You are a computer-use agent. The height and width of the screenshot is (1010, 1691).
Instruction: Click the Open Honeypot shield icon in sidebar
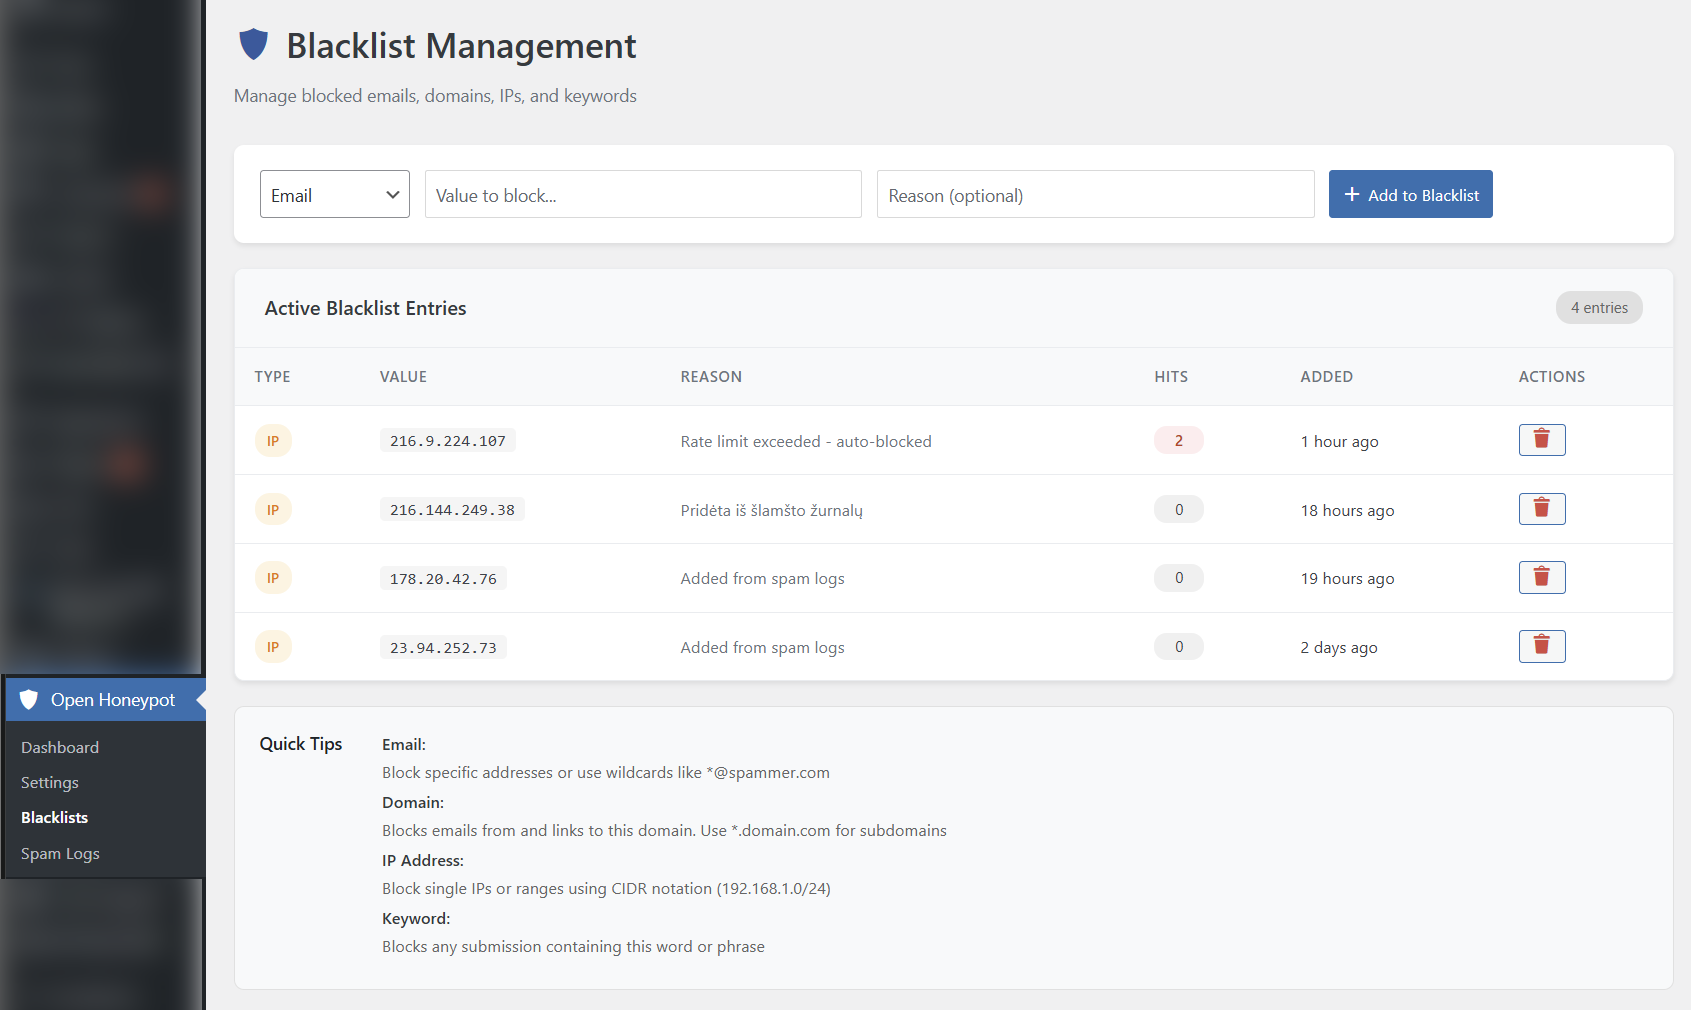30,699
